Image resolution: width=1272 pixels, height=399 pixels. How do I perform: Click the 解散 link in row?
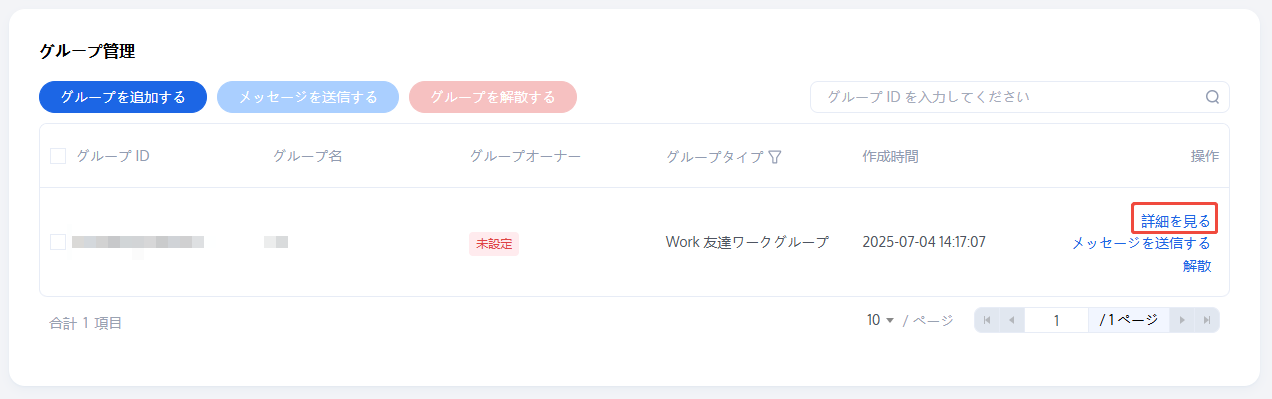coord(1197,266)
